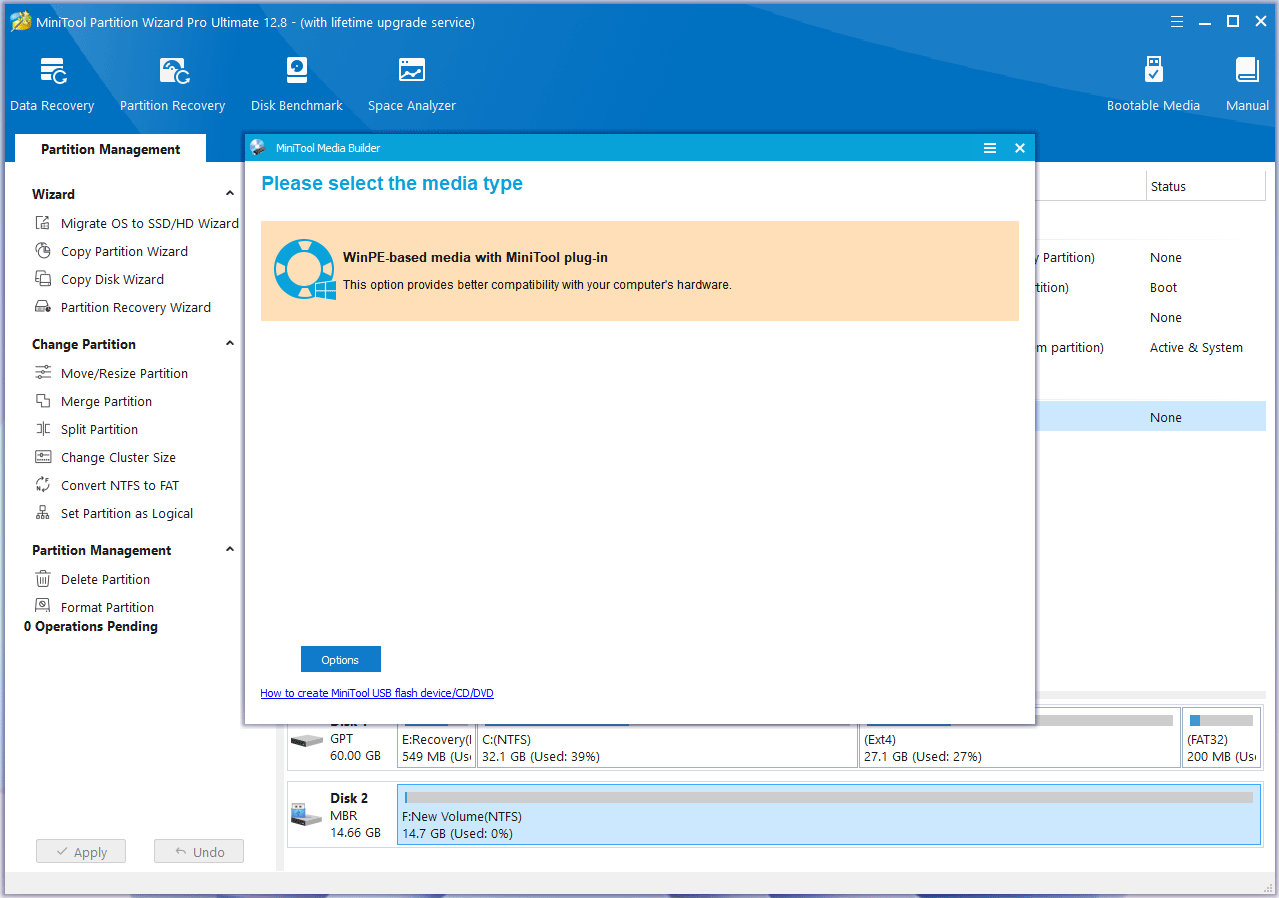The height and width of the screenshot is (898, 1279).
Task: Close the MiniTool Media Builder dialog
Action: coord(1020,148)
